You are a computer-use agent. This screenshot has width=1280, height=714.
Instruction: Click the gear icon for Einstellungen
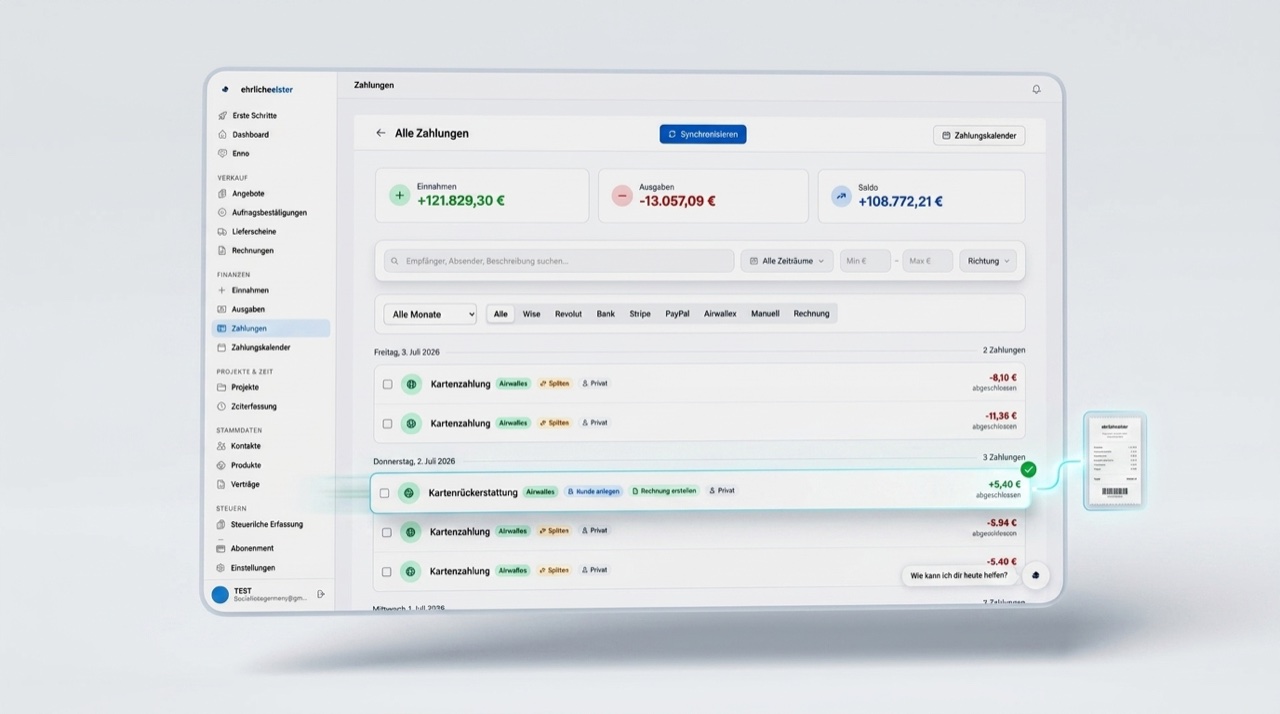coord(222,568)
